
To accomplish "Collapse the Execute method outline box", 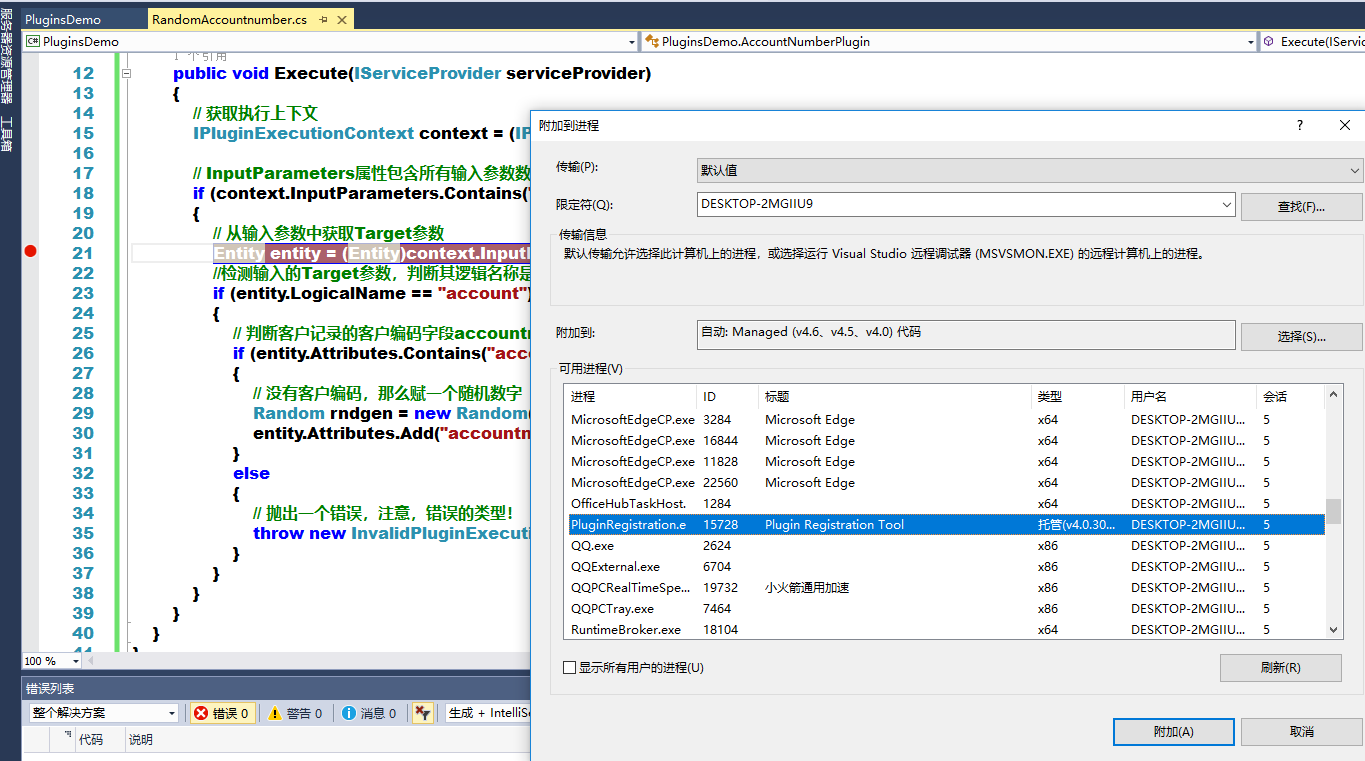I will pyautogui.click(x=126, y=73).
